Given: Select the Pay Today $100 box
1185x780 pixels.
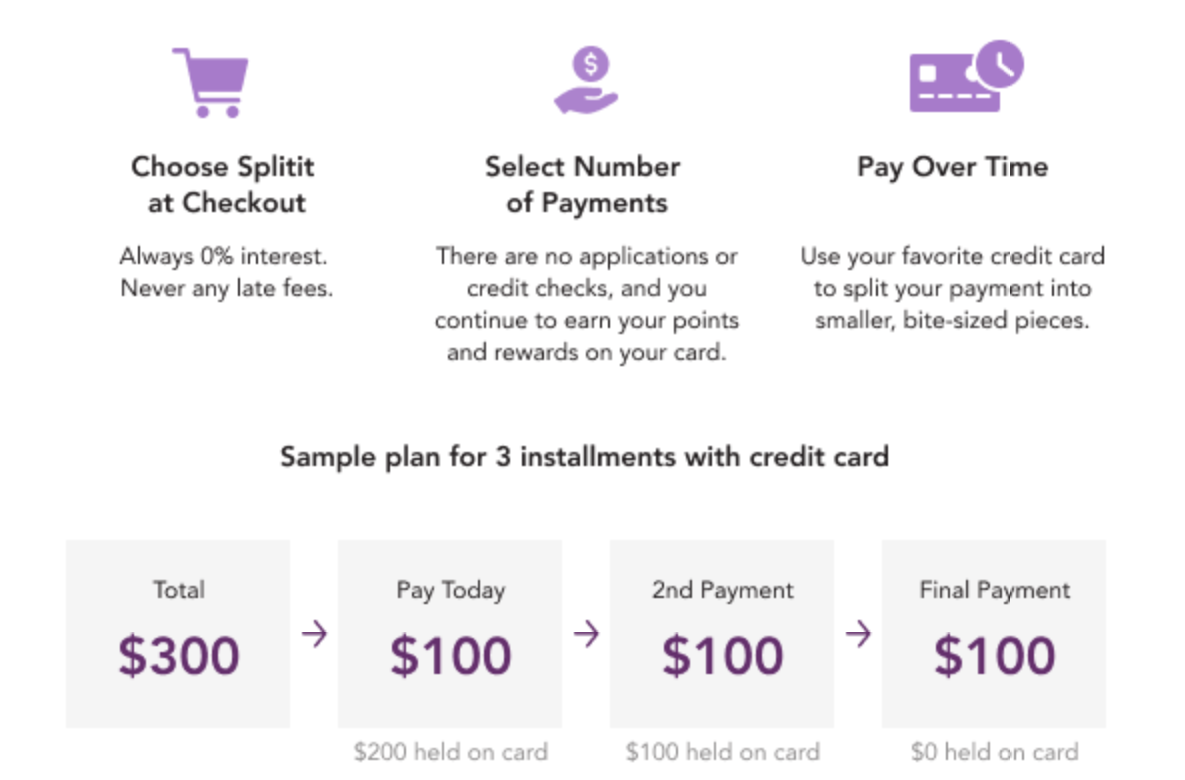Looking at the screenshot, I should pos(450,633).
